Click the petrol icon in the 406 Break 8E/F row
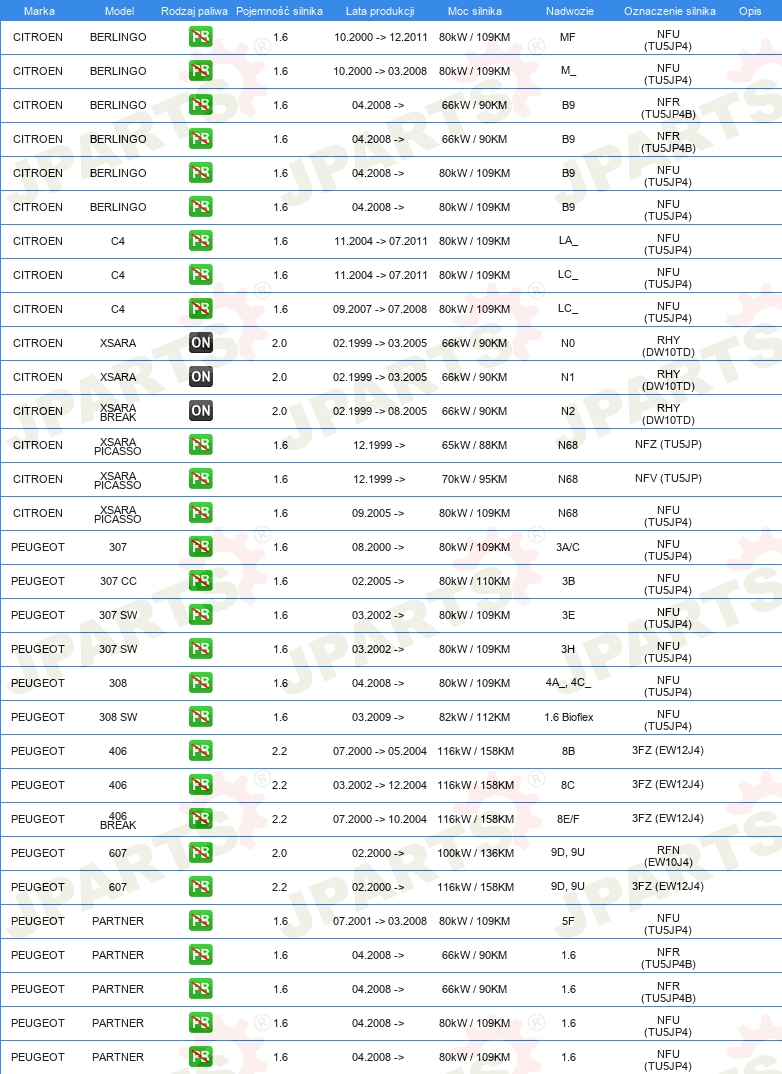The image size is (782, 1074). tap(201, 819)
